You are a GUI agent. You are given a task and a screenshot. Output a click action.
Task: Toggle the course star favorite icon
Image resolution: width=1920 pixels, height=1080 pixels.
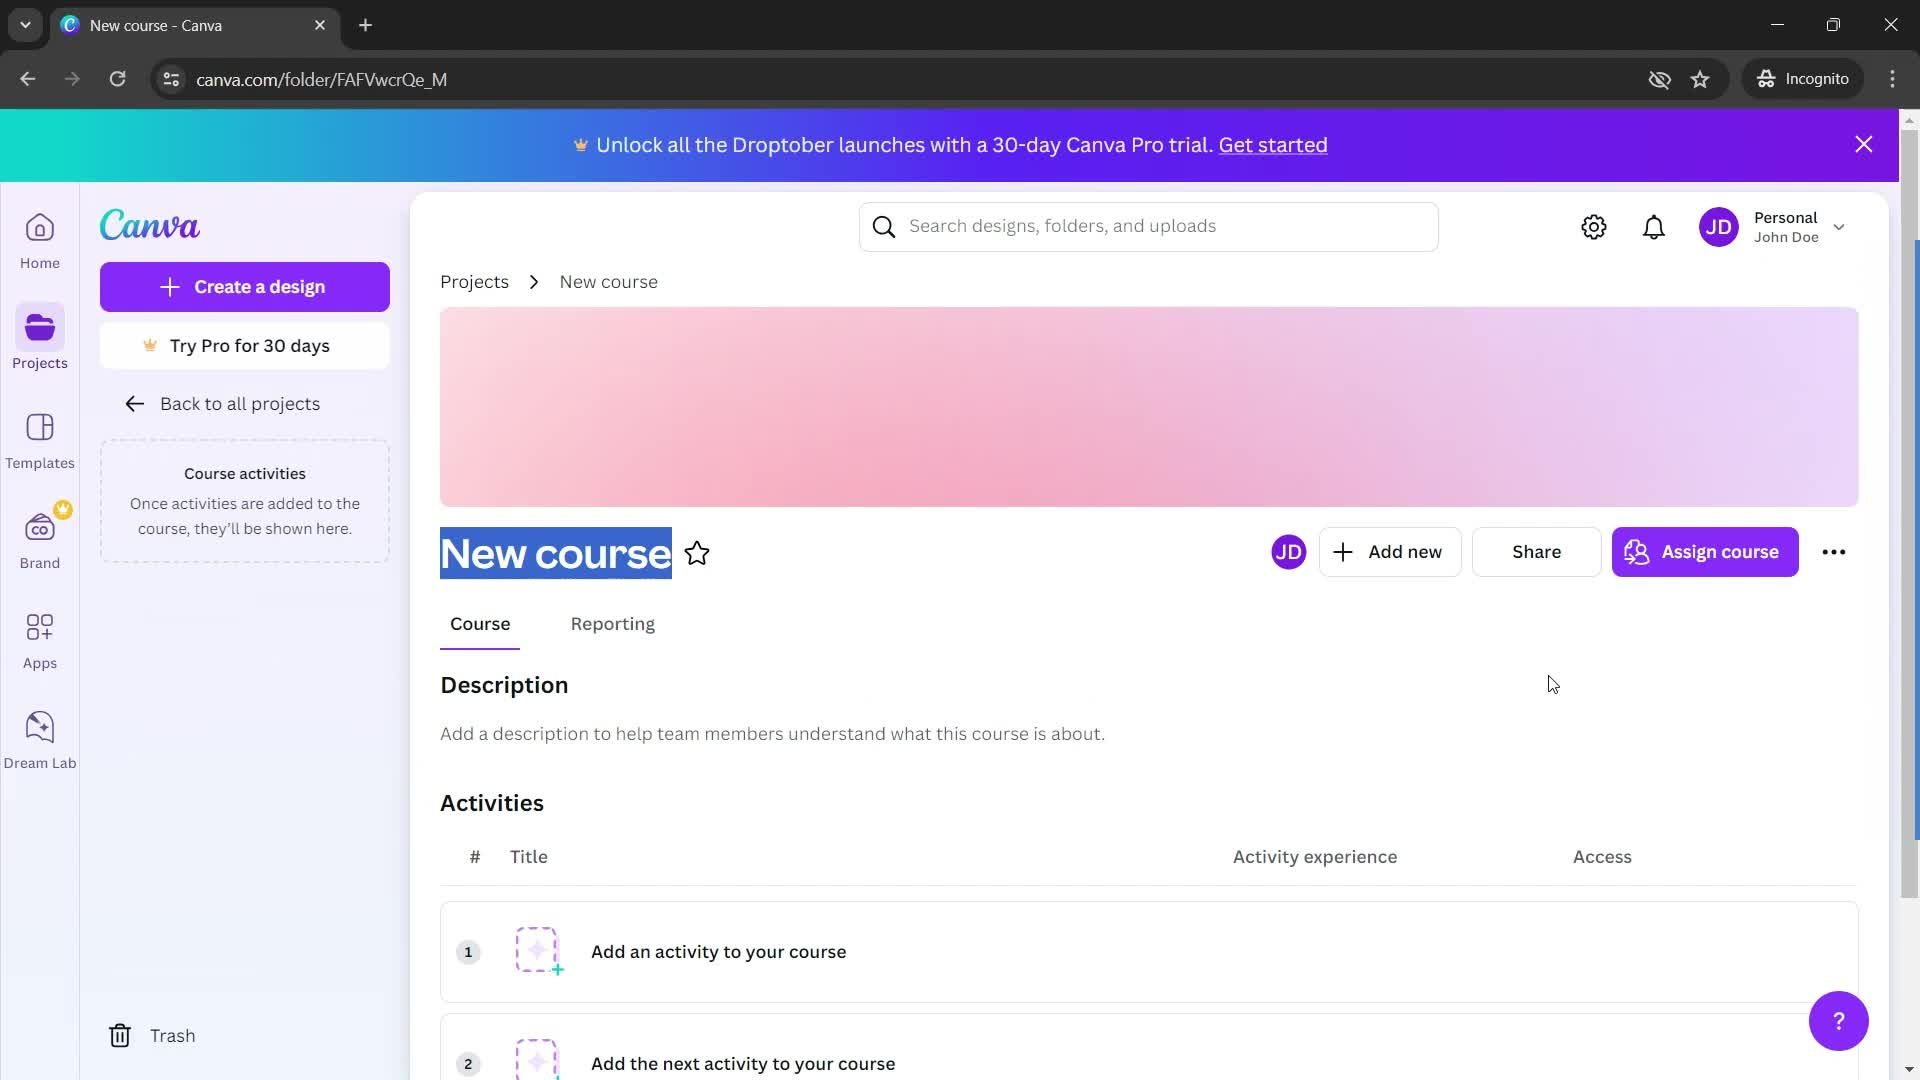(696, 553)
